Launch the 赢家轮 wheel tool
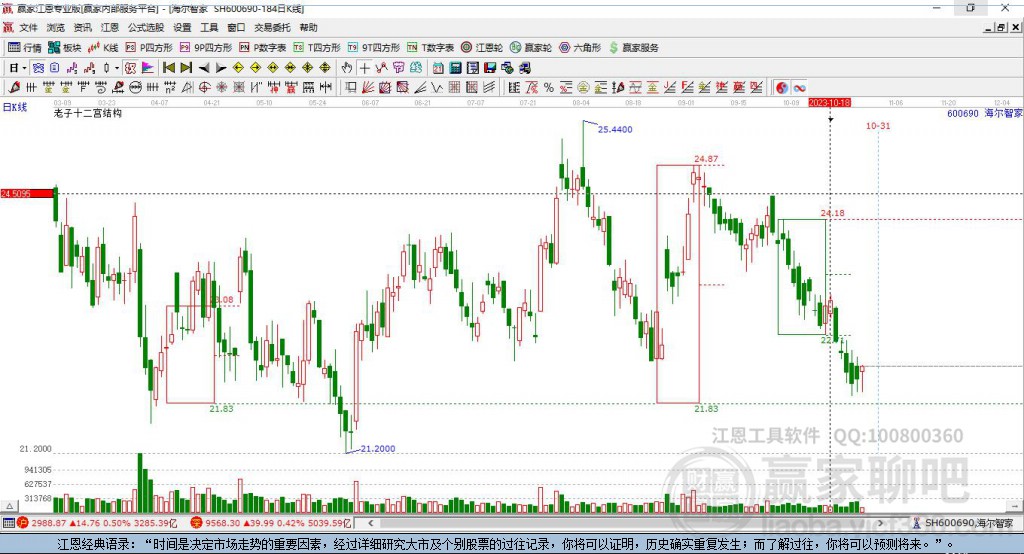Screen dimensions: 1024x554 (531, 48)
